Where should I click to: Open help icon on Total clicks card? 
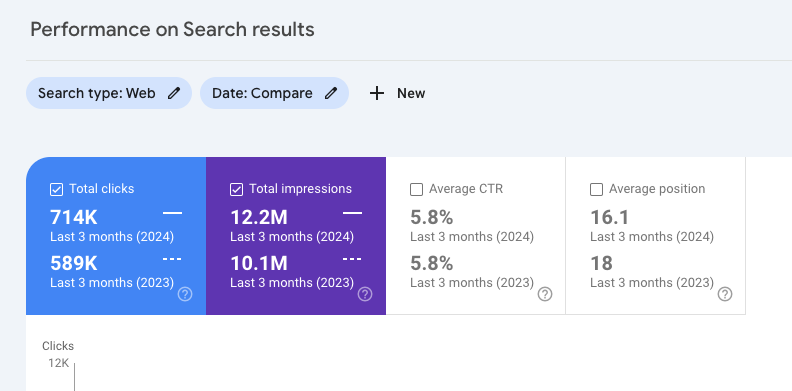185,294
